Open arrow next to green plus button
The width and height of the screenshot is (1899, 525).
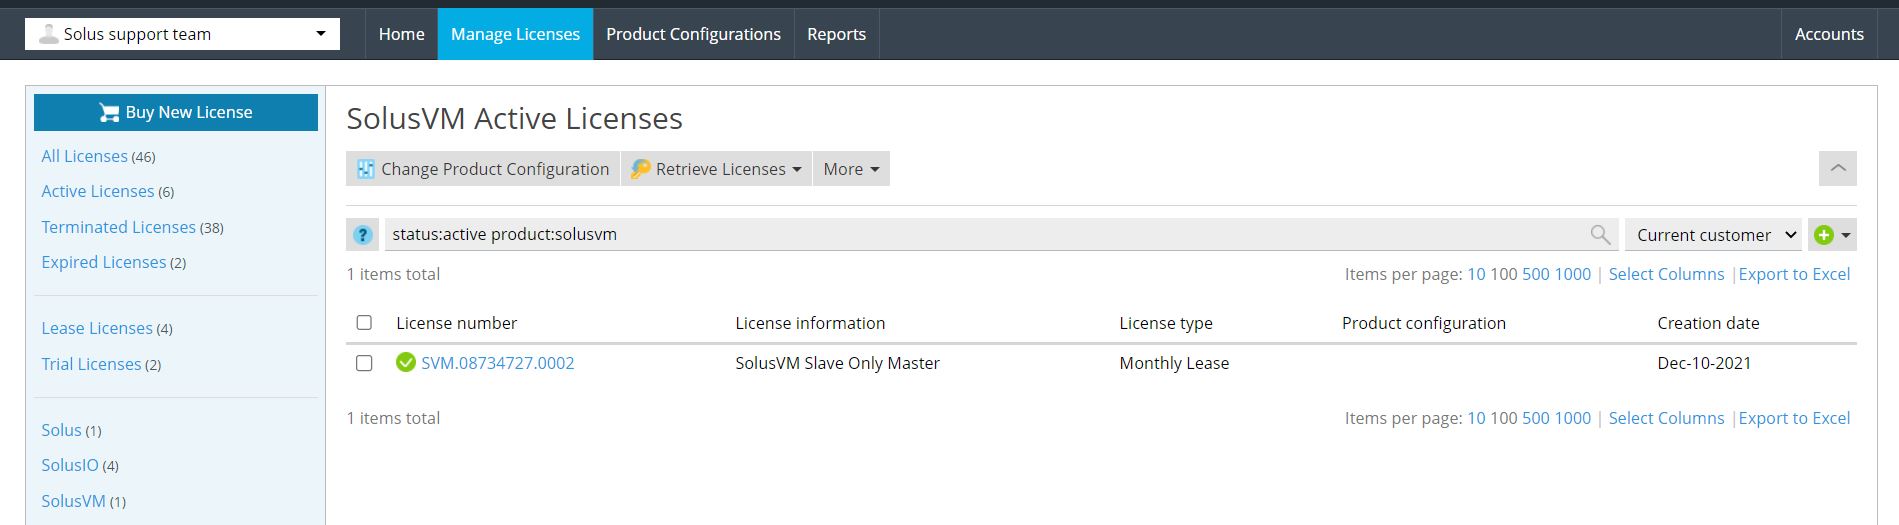(1846, 235)
